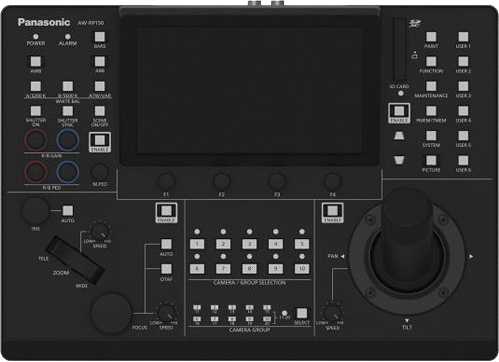Image resolution: width=499 pixels, height=362 pixels.
Task: Tap the central LCD touchscreen
Action: 249,90
